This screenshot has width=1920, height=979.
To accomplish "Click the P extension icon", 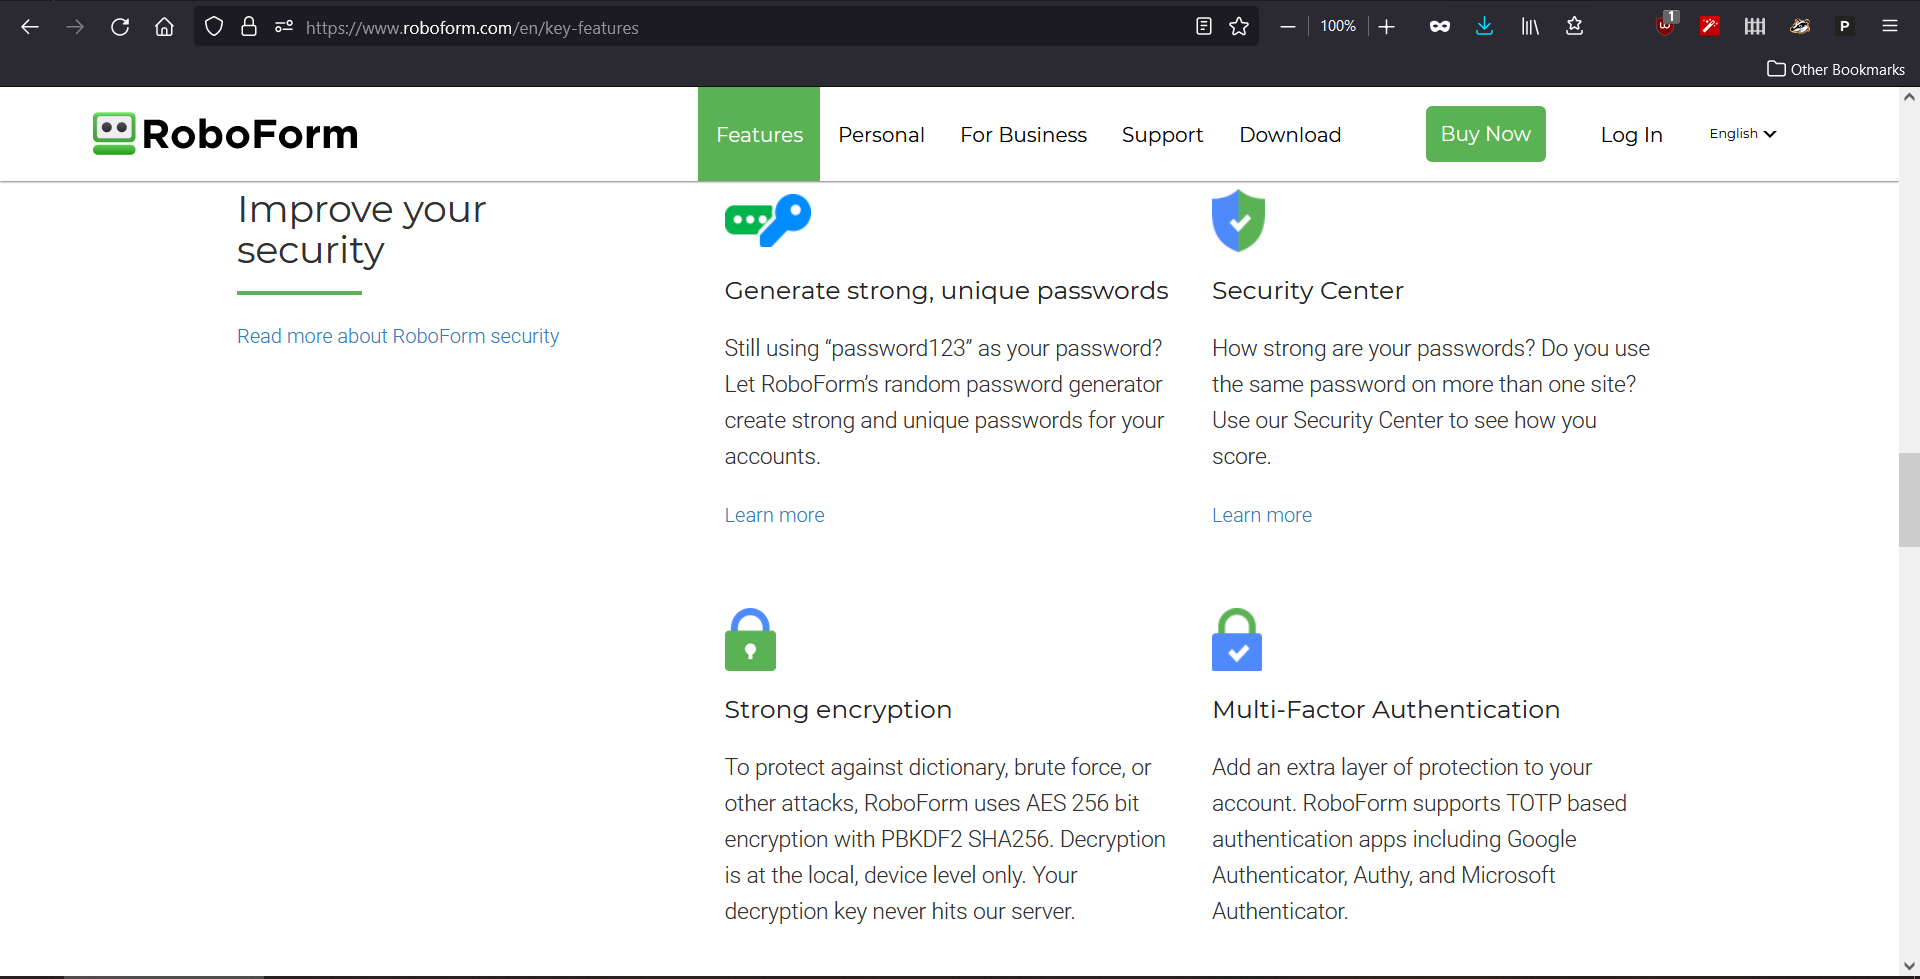I will [1845, 27].
